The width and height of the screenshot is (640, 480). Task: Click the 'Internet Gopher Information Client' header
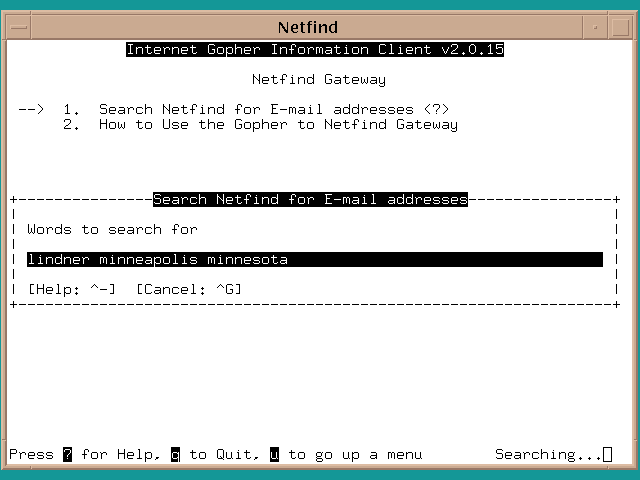point(314,49)
